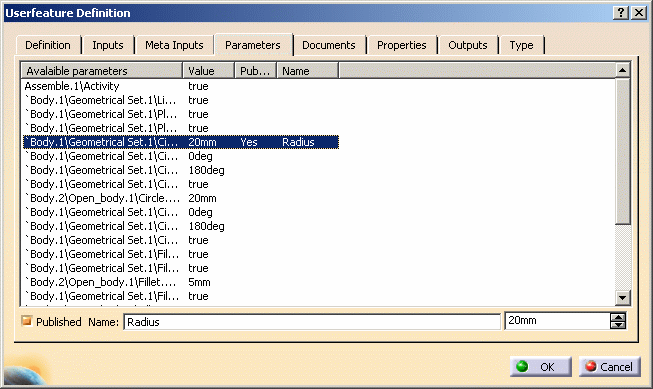Viewport: 653px width, 389px height.
Task: Click inside the Name field containing Radius
Action: pyautogui.click(x=312, y=322)
